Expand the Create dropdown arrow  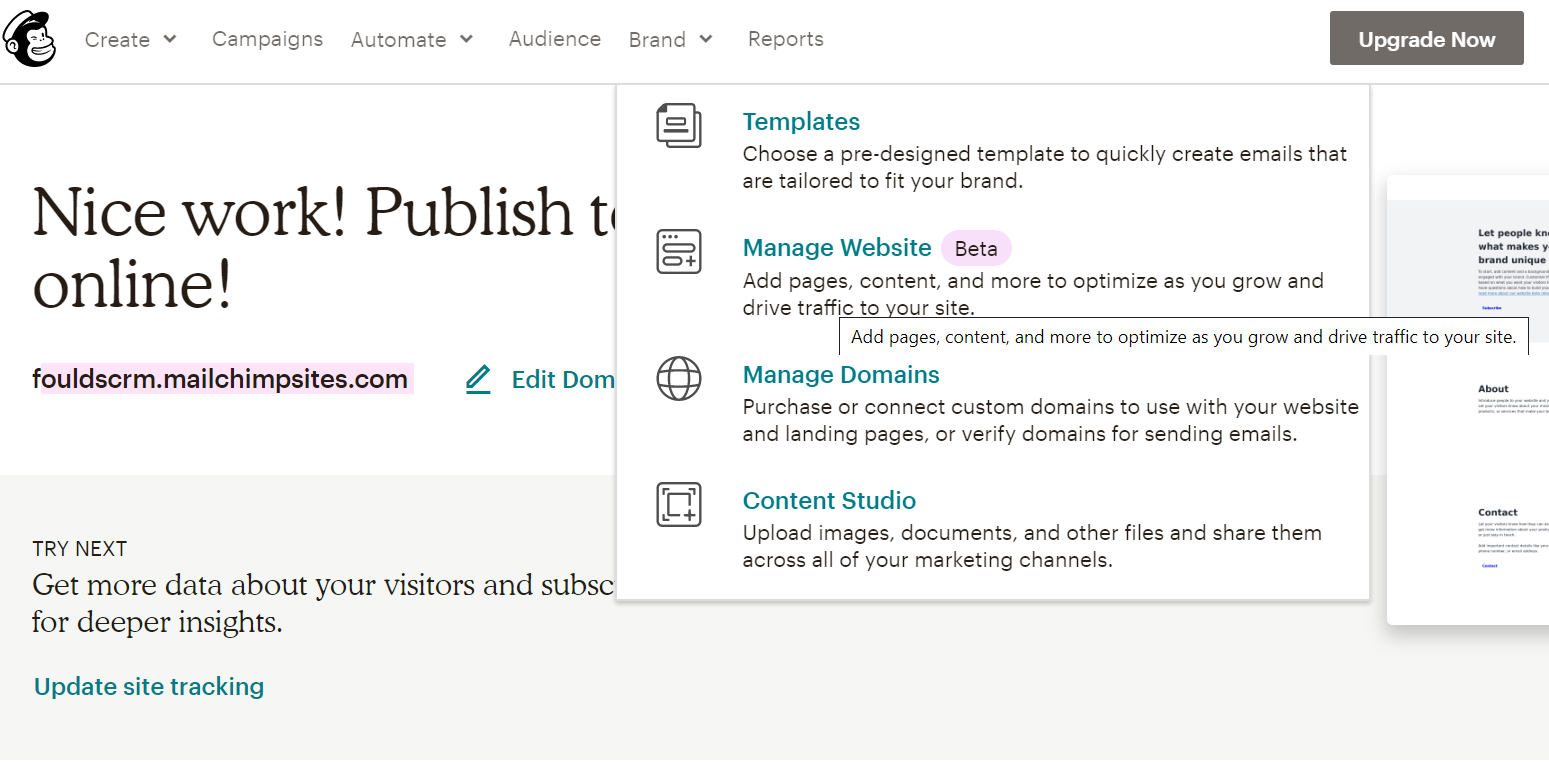pos(170,39)
